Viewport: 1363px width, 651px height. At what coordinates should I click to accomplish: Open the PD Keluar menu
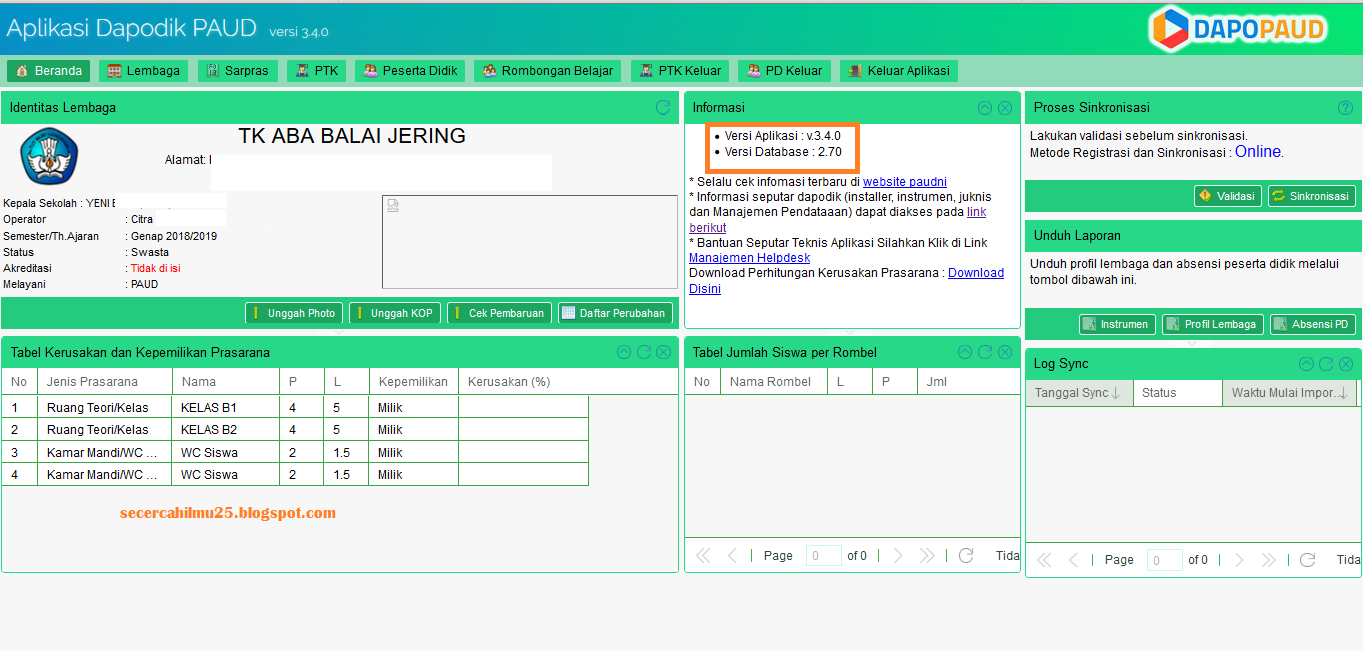pos(784,71)
